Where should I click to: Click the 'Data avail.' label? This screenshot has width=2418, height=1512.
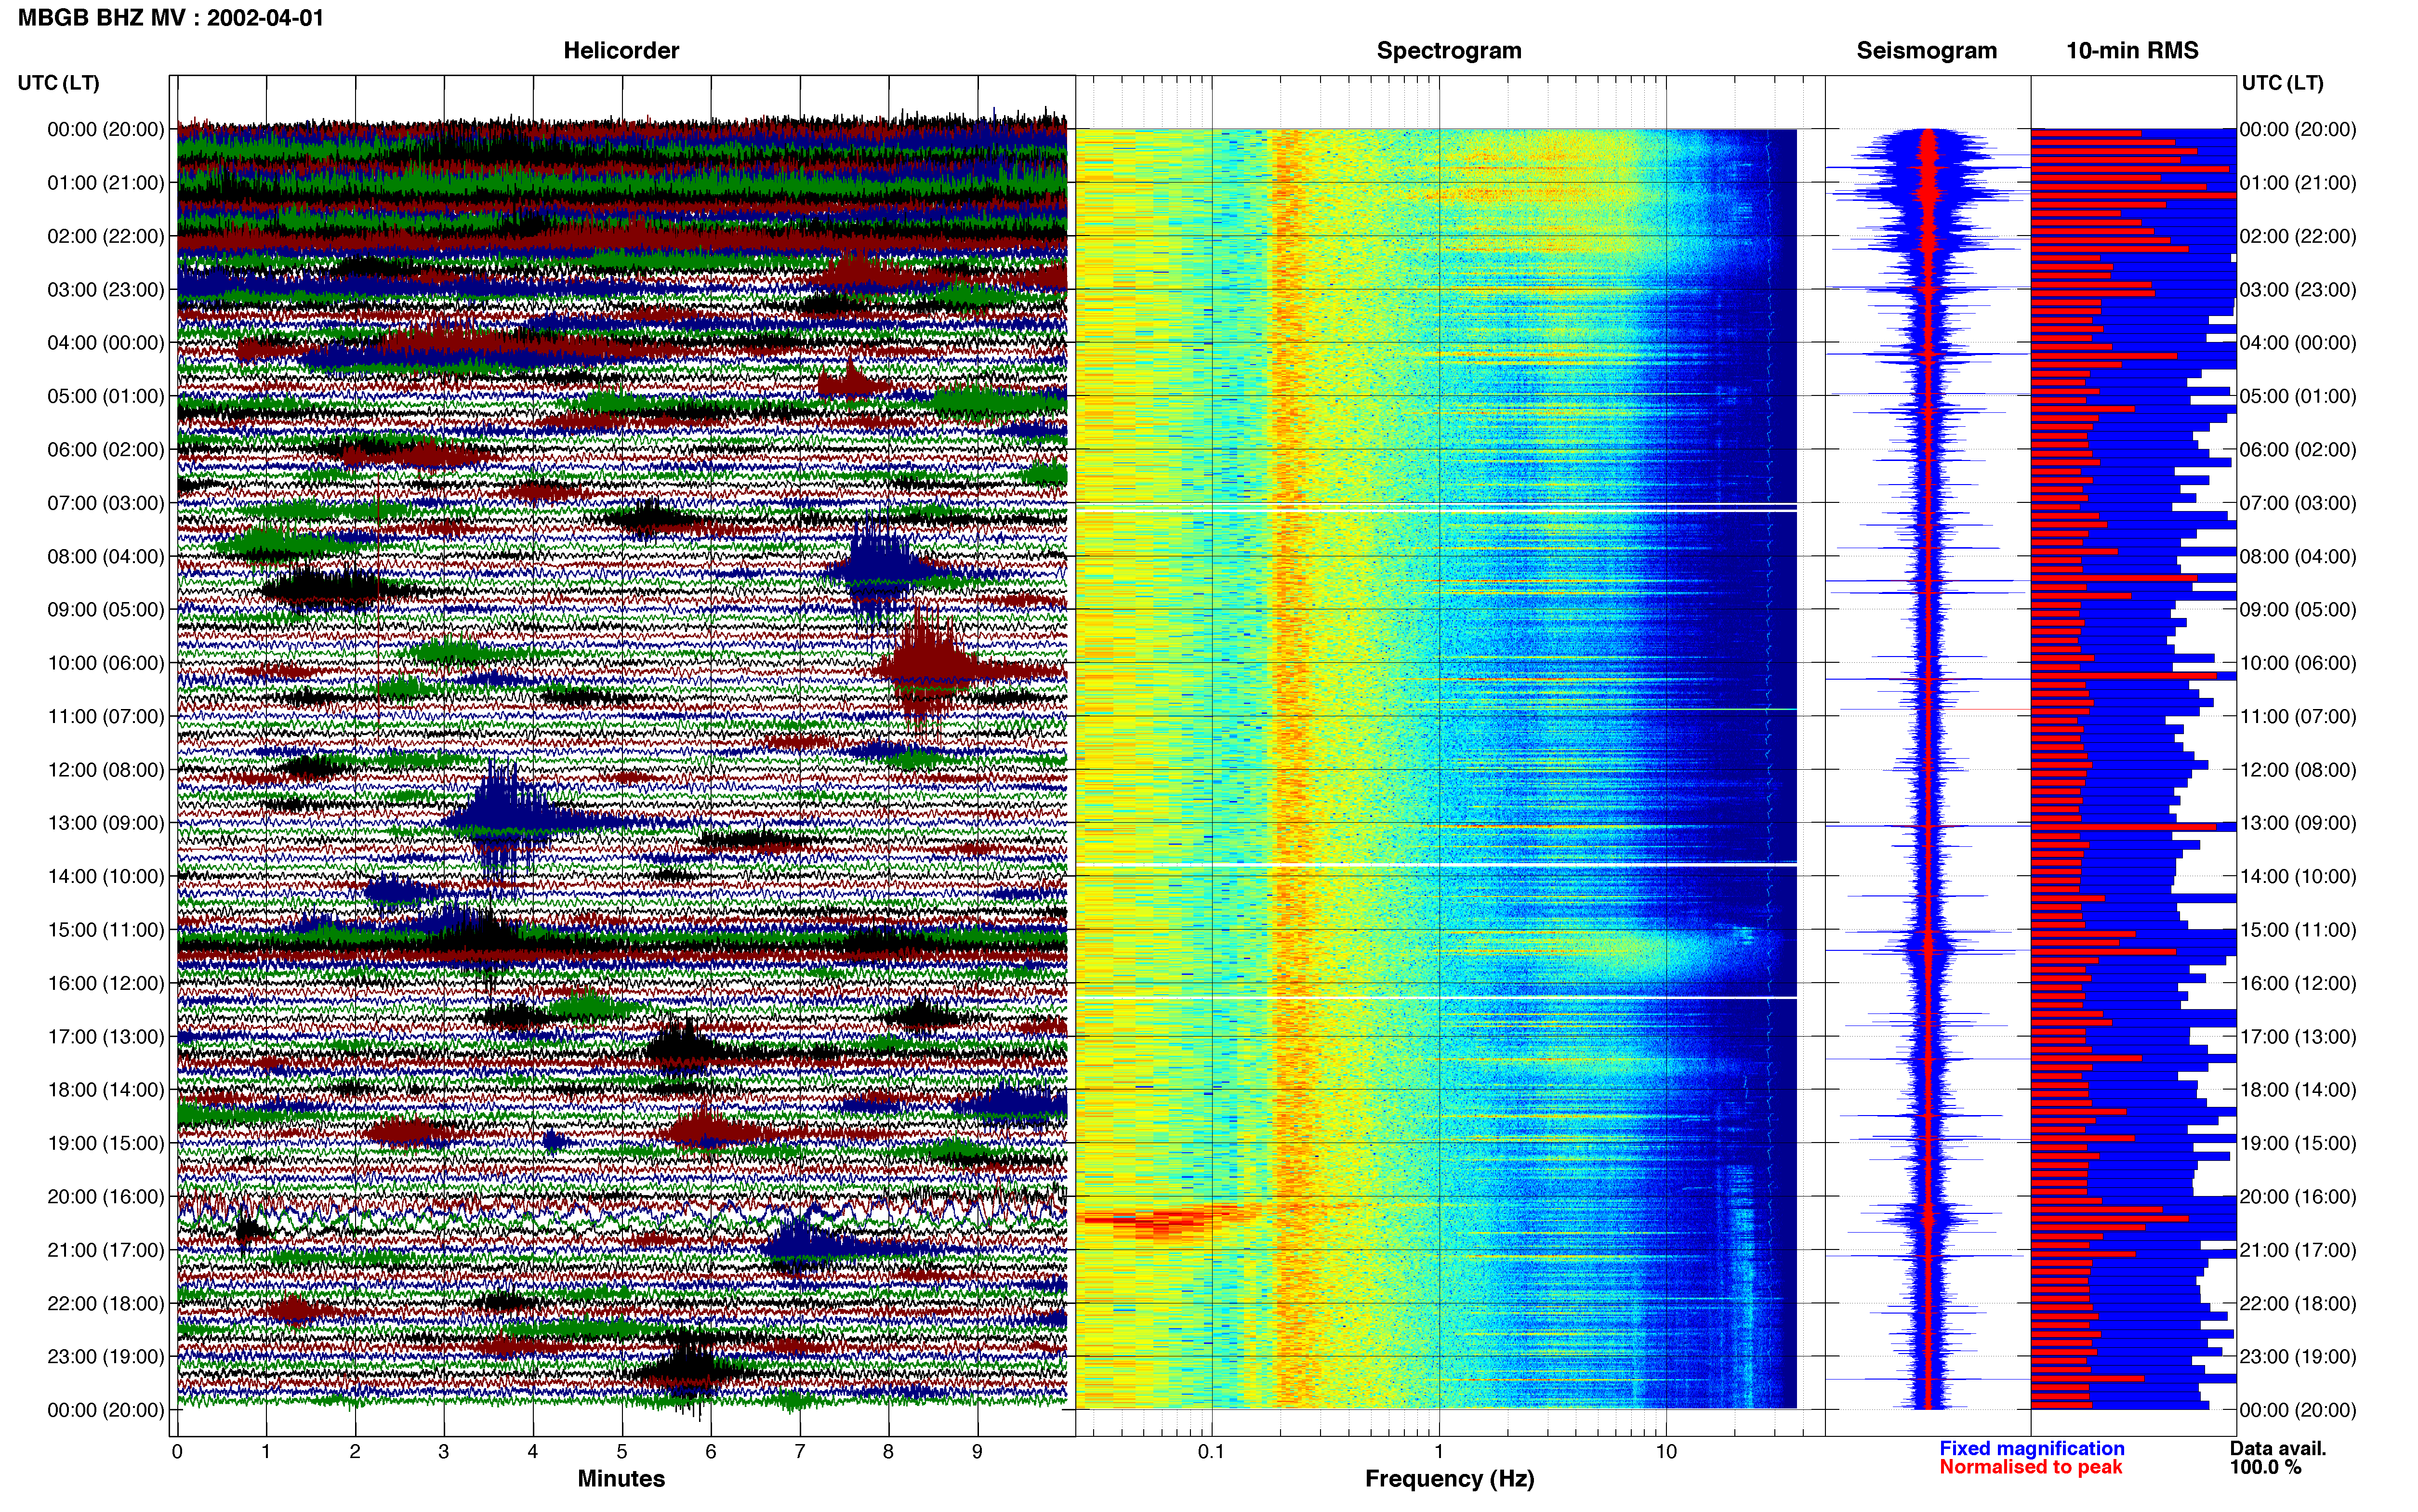(2278, 1449)
